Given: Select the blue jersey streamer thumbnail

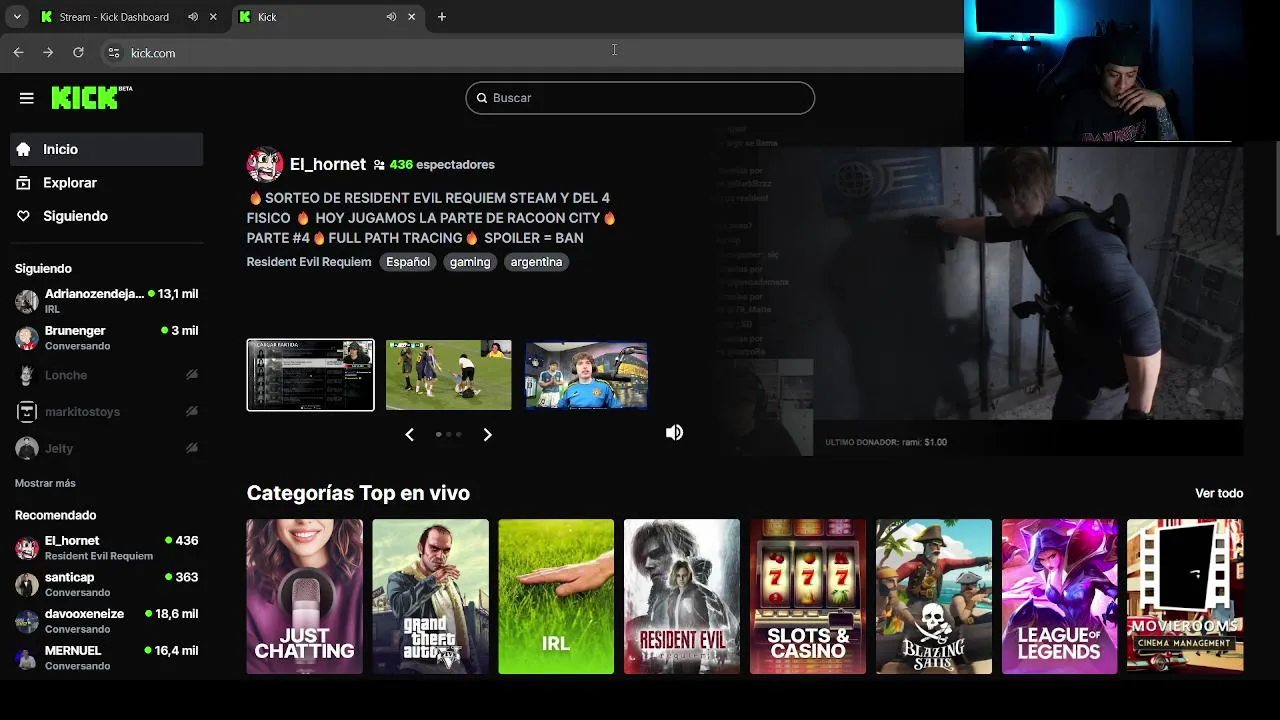Looking at the screenshot, I should pyautogui.click(x=586, y=375).
